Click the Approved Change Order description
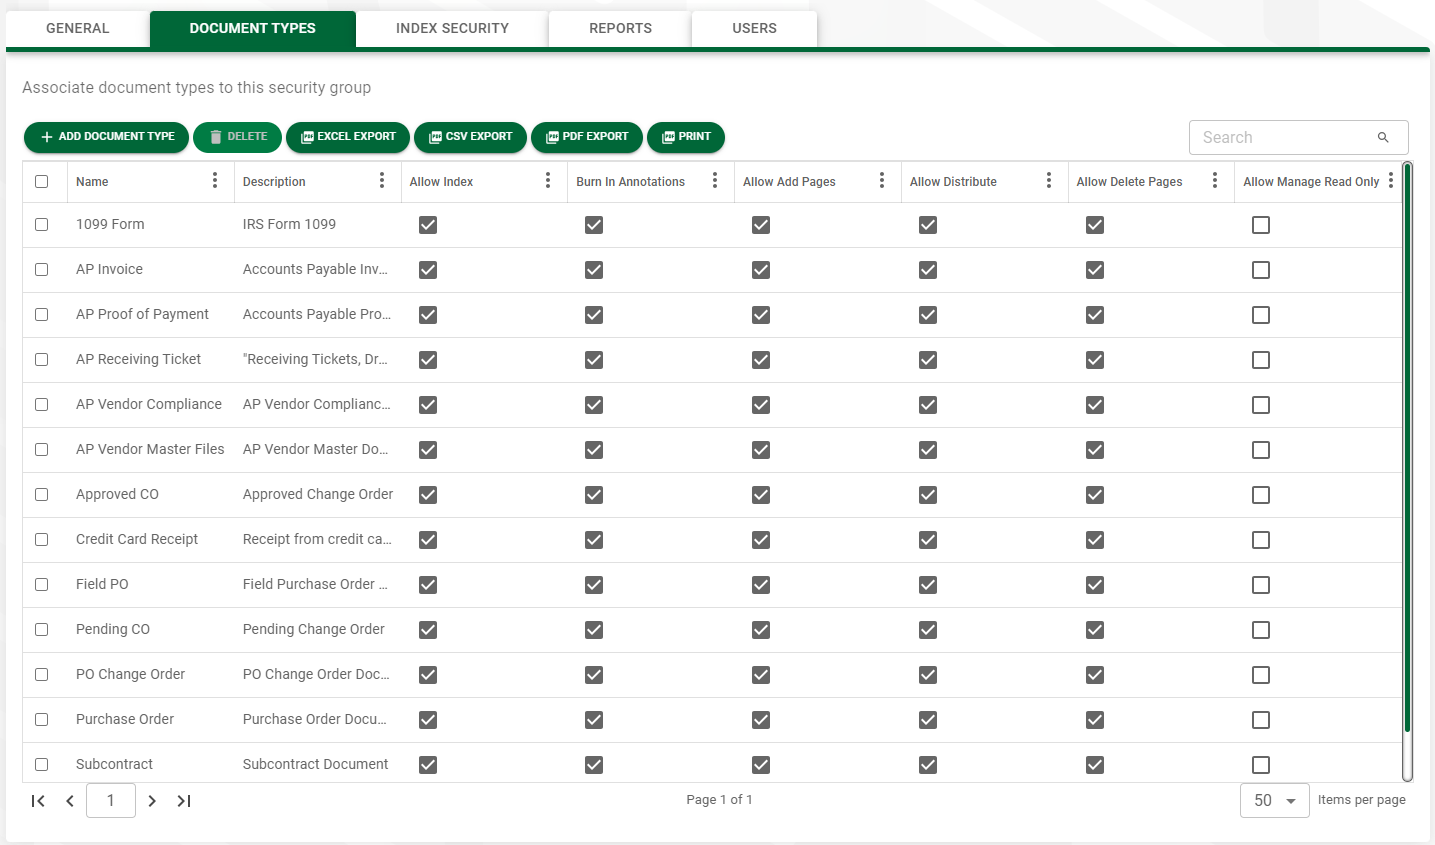This screenshot has width=1435, height=845. [x=318, y=494]
